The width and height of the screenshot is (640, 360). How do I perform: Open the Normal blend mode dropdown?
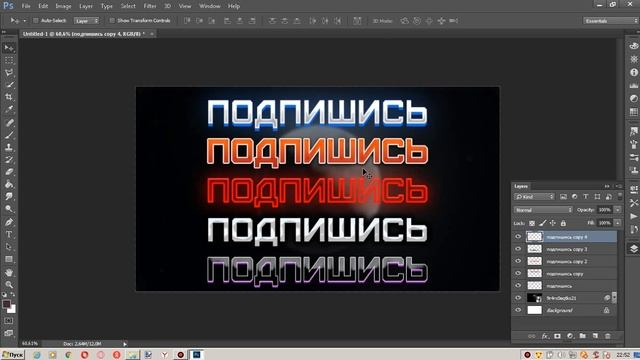pos(543,210)
